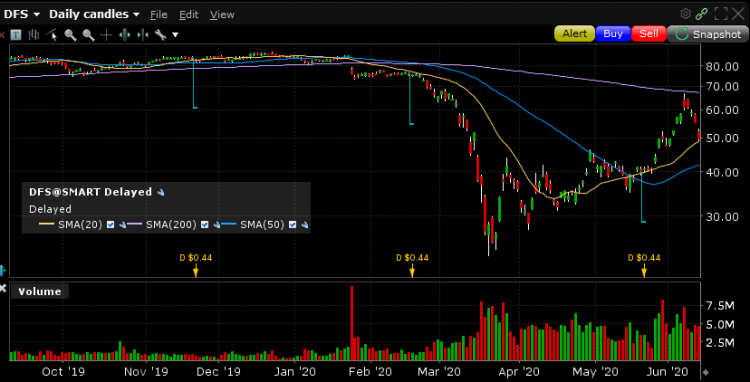Click the 2.5M volume axis label
Screen dimensions: 750x382
720,343
